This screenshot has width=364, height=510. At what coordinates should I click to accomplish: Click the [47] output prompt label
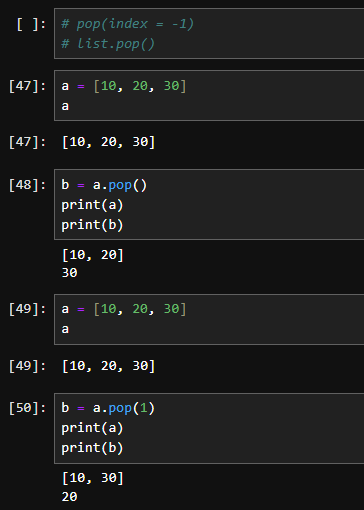27,142
